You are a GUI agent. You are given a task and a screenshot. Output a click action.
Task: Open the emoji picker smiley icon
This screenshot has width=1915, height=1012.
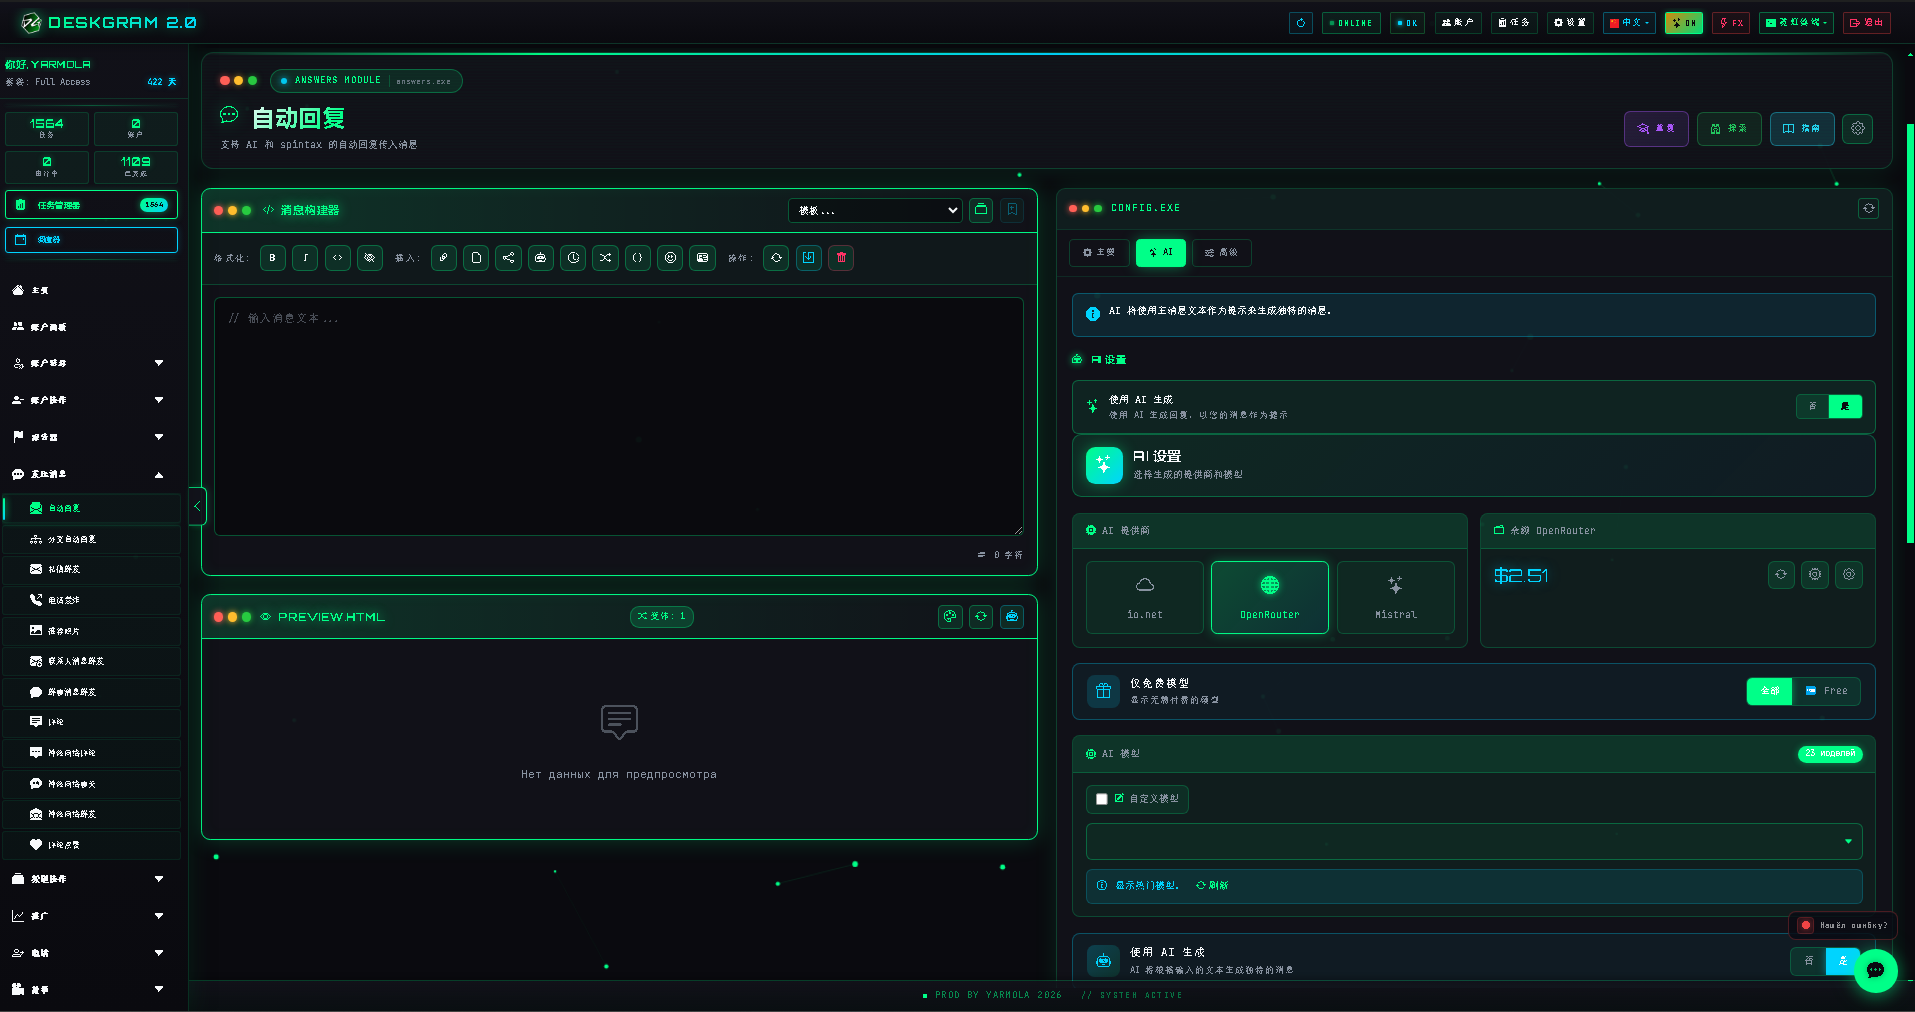[x=670, y=258]
